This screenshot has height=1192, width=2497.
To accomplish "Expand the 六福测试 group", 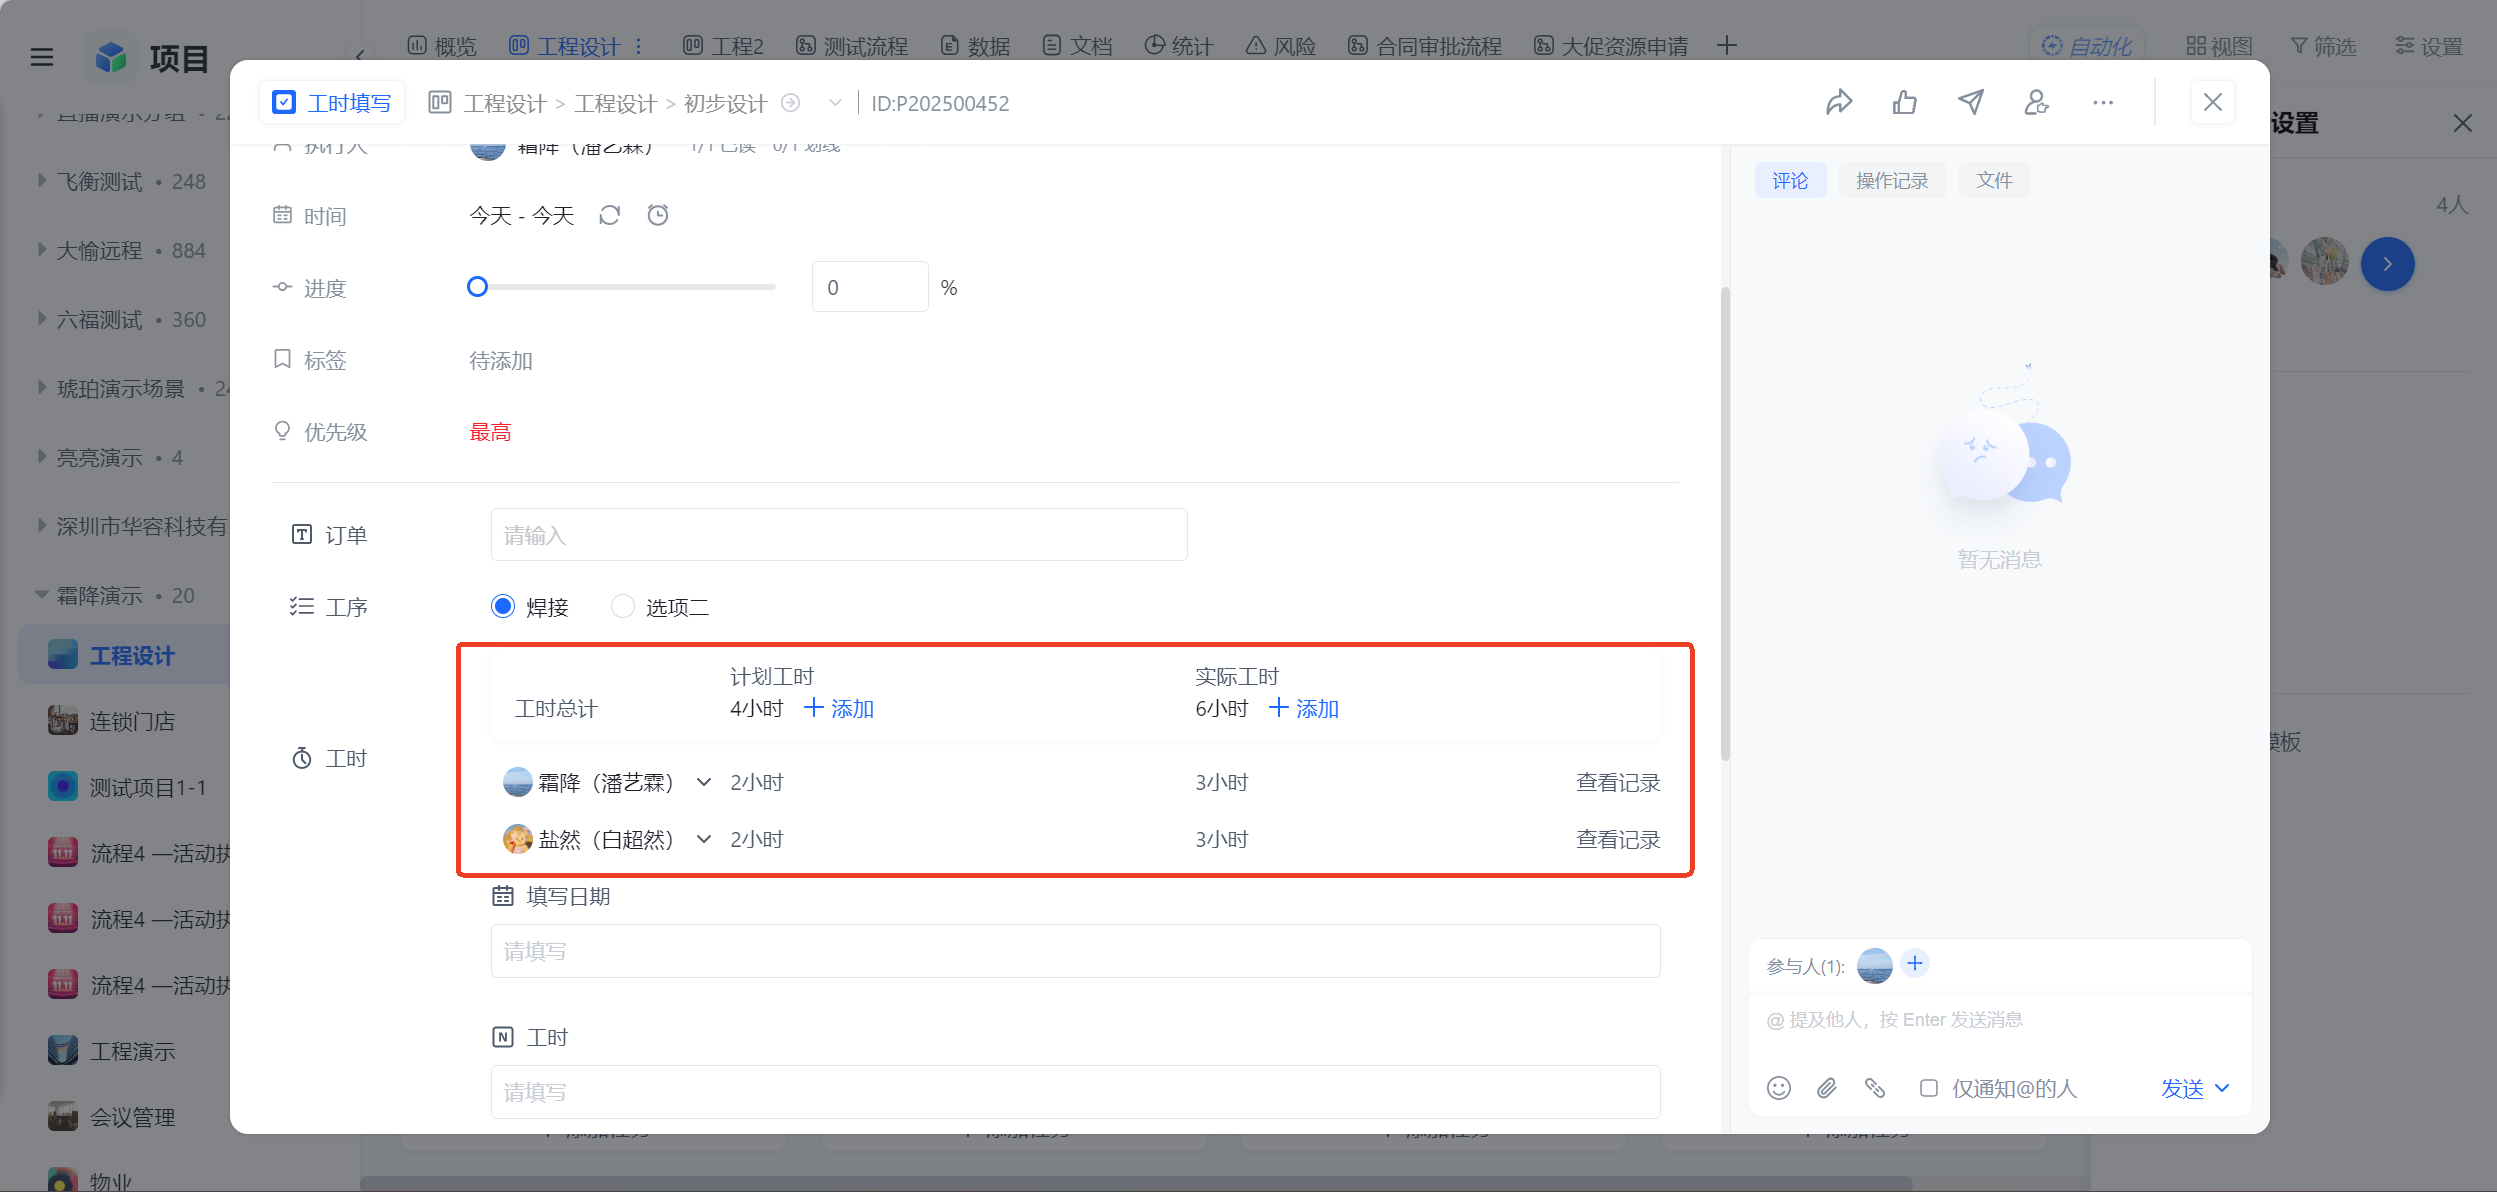I will click(x=42, y=319).
